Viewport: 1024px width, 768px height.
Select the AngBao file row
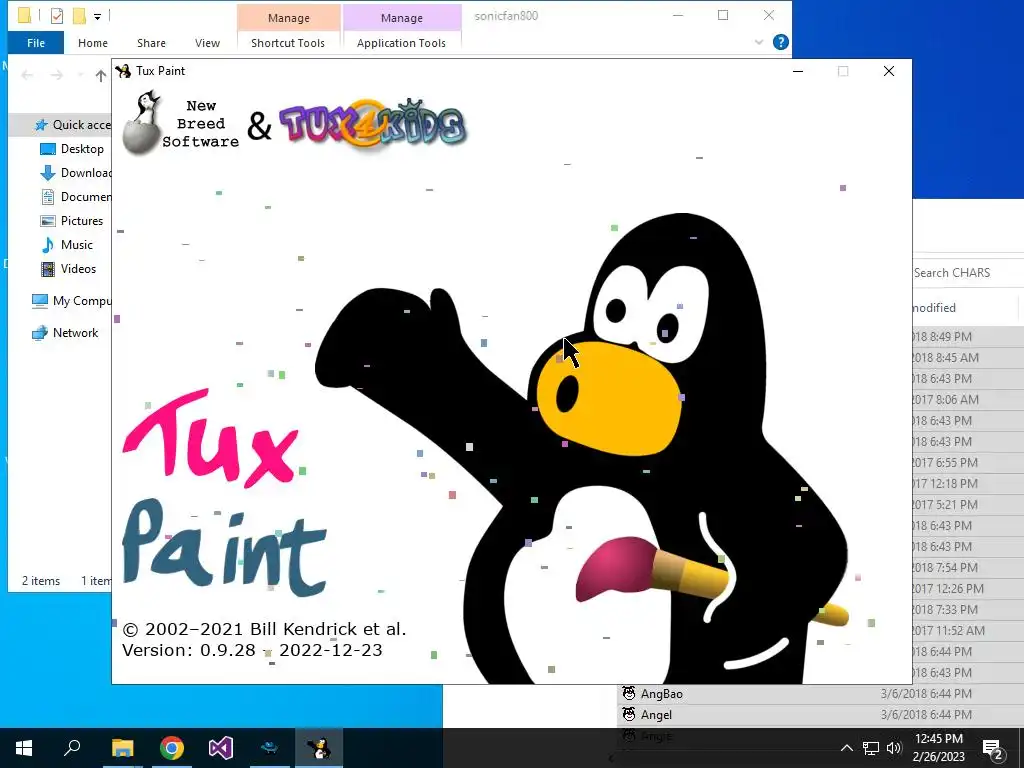tap(820, 694)
